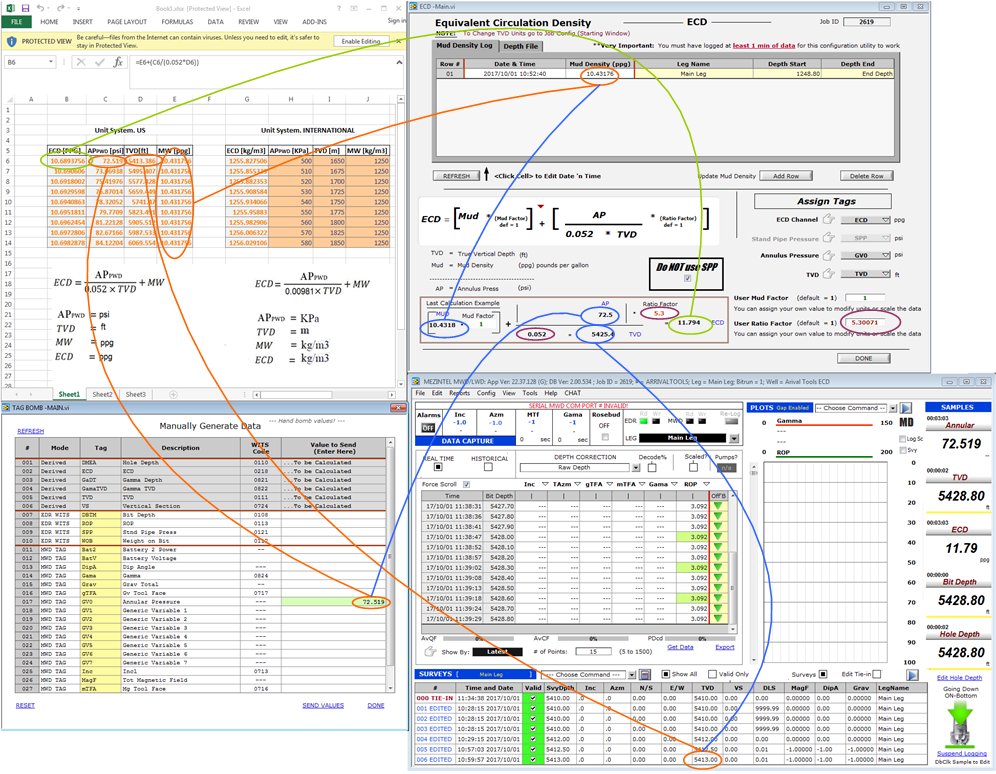The width and height of the screenshot is (996, 774).
Task: Click green OffB arrow in 11:39:29 row
Action: pos(718,618)
